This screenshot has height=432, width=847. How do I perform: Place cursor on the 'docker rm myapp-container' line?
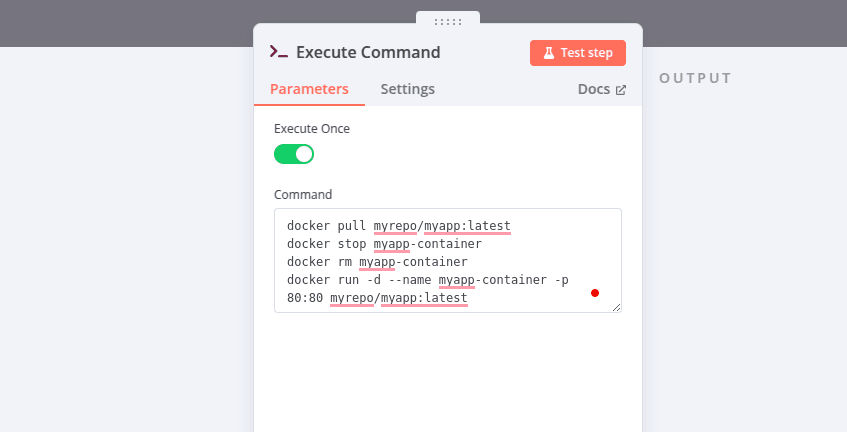click(x=377, y=261)
